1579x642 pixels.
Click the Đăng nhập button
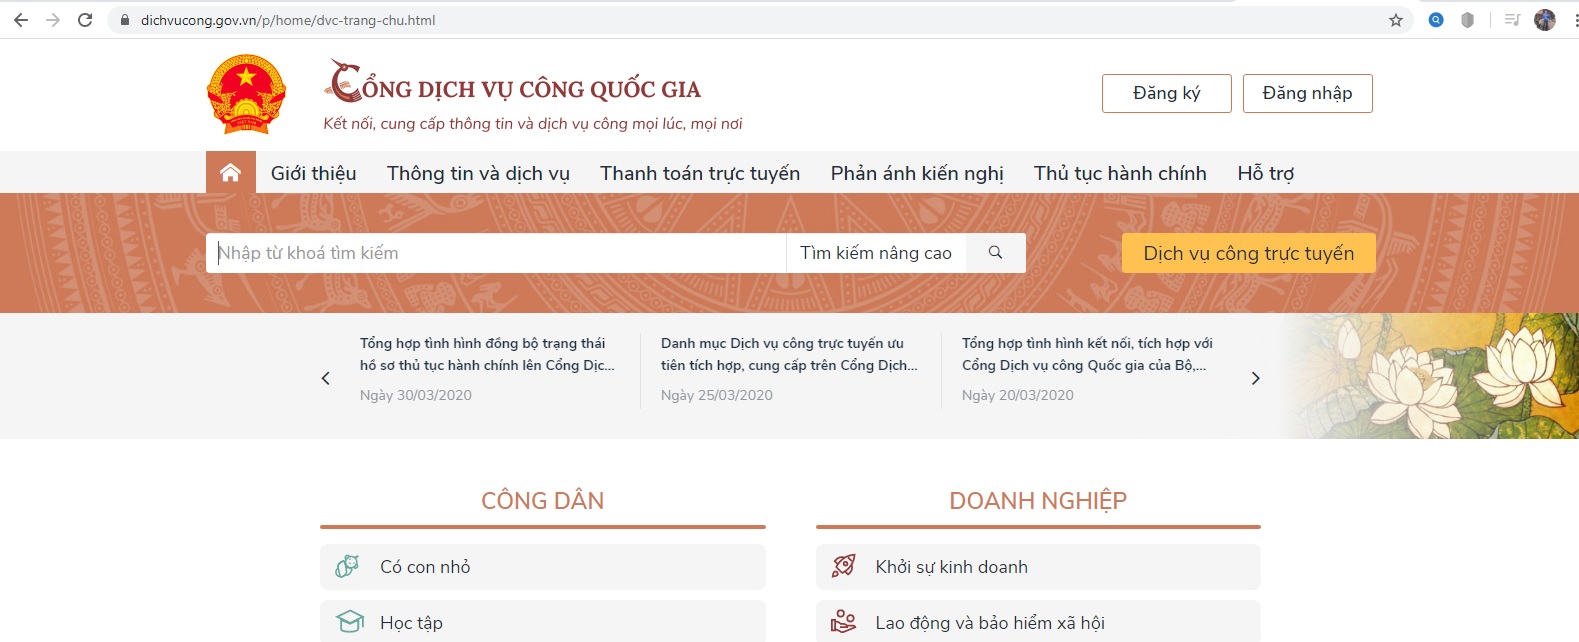(1307, 93)
